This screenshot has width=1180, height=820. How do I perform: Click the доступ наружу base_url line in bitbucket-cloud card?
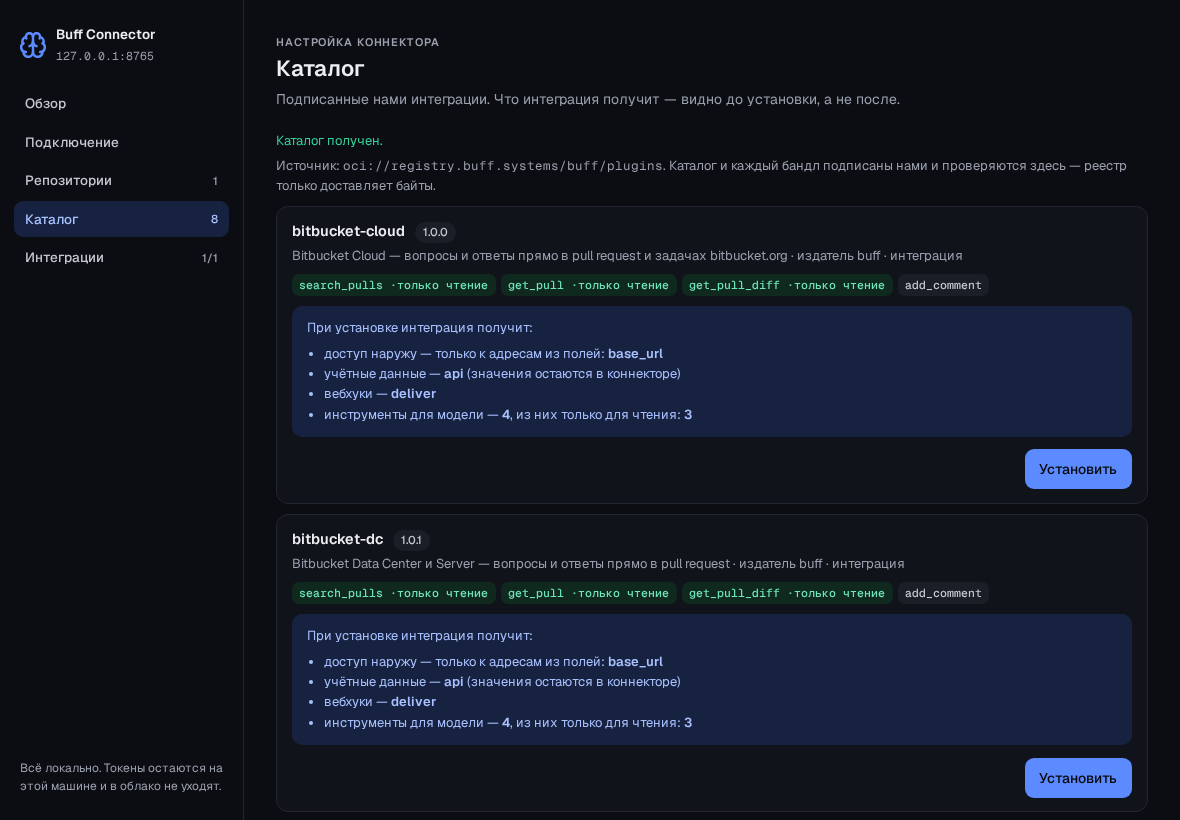493,354
